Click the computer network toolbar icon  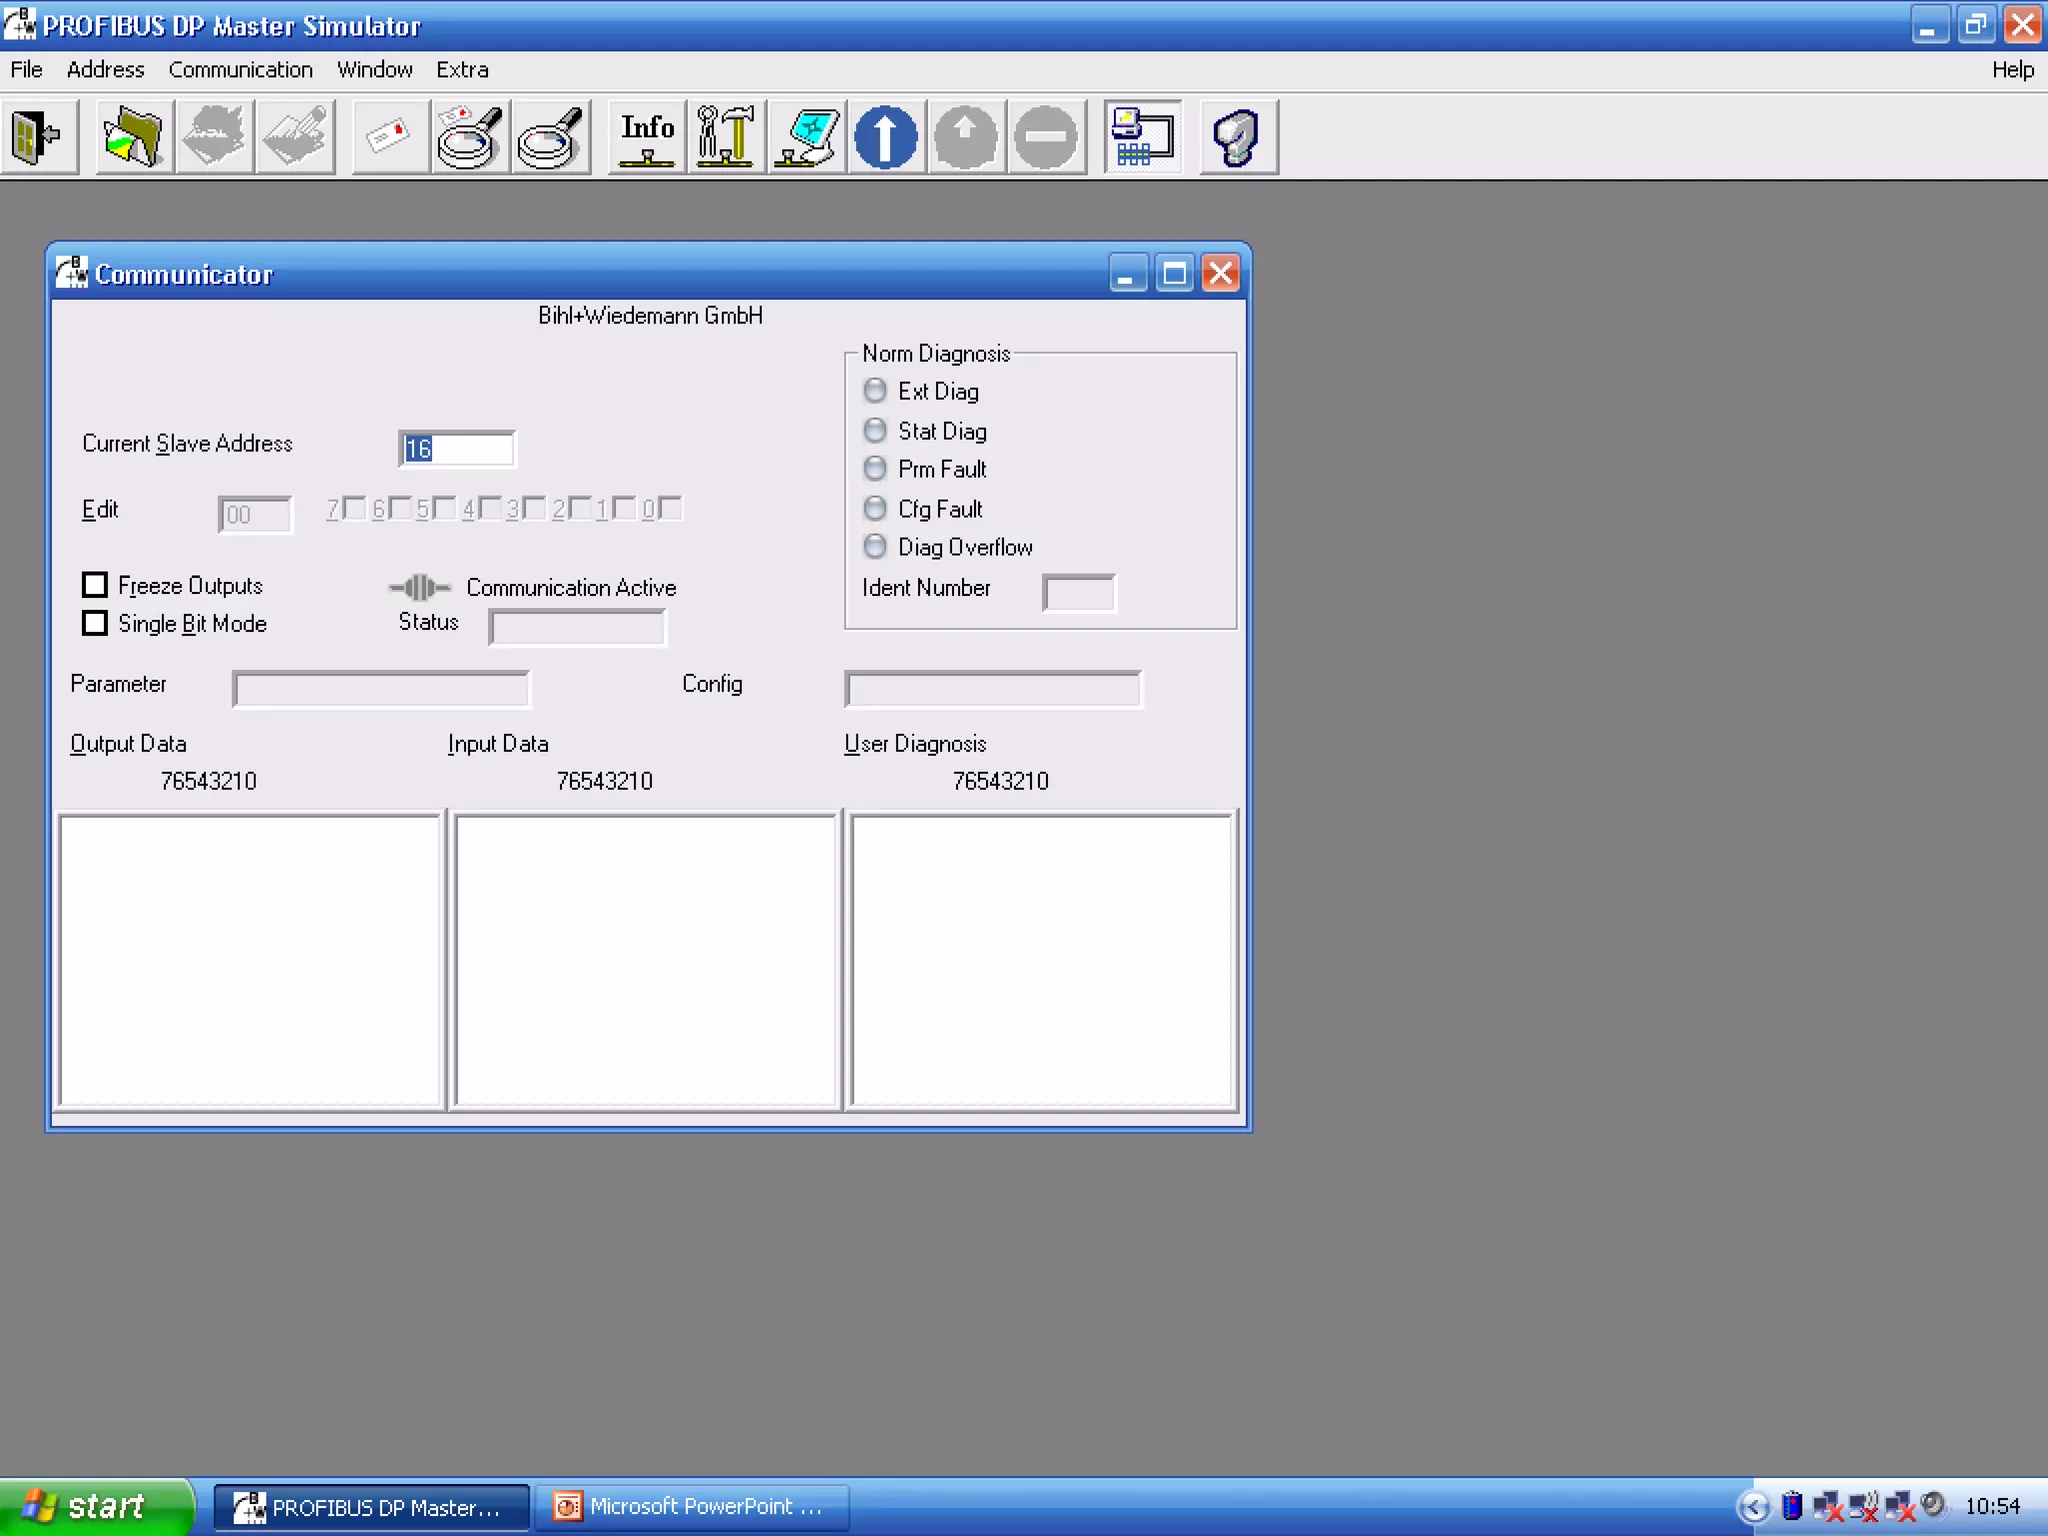pyautogui.click(x=1142, y=137)
